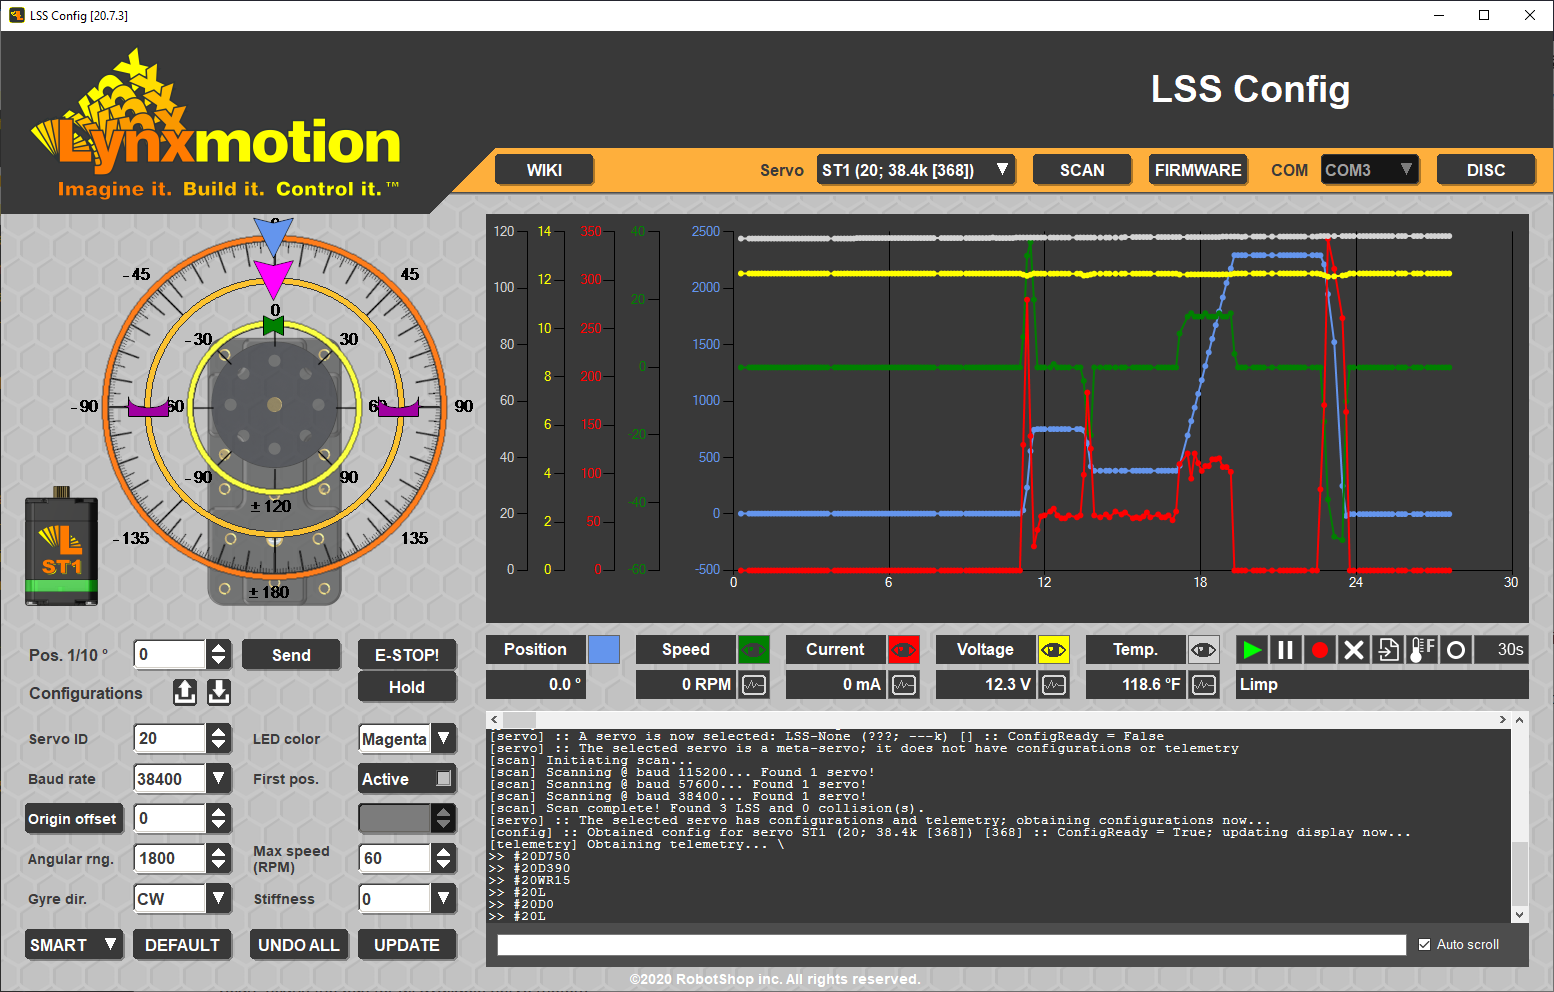Export telemetry data via document icon
This screenshot has width=1554, height=992.
pyautogui.click(x=1388, y=650)
